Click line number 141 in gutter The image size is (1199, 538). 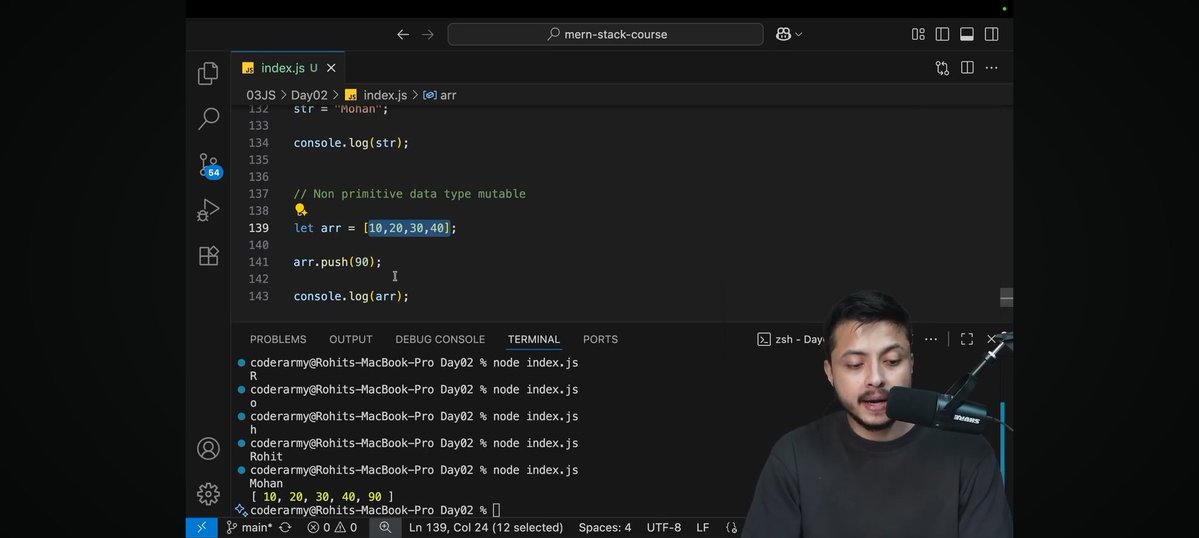tap(258, 262)
